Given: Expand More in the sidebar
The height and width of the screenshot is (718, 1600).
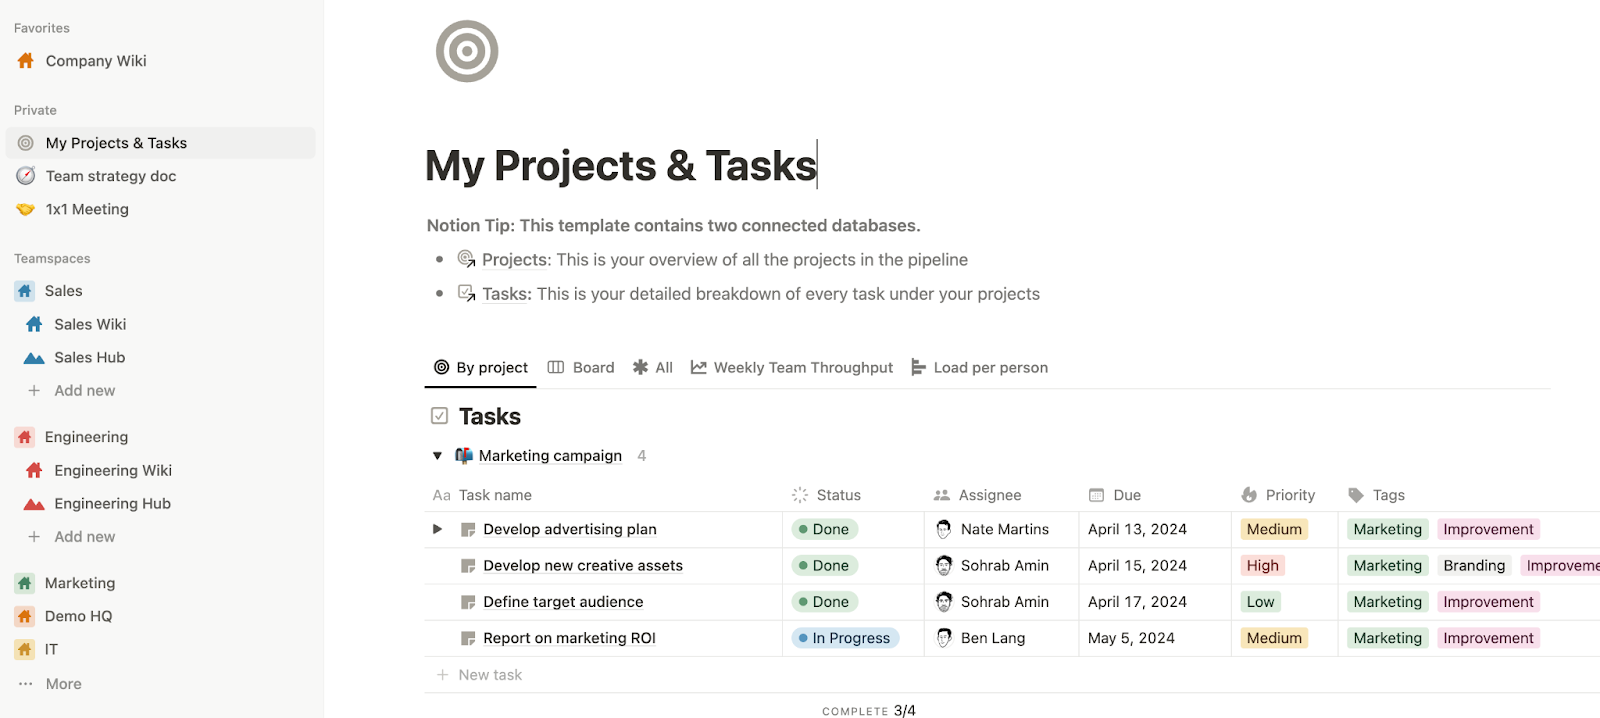Looking at the screenshot, I should [x=63, y=684].
